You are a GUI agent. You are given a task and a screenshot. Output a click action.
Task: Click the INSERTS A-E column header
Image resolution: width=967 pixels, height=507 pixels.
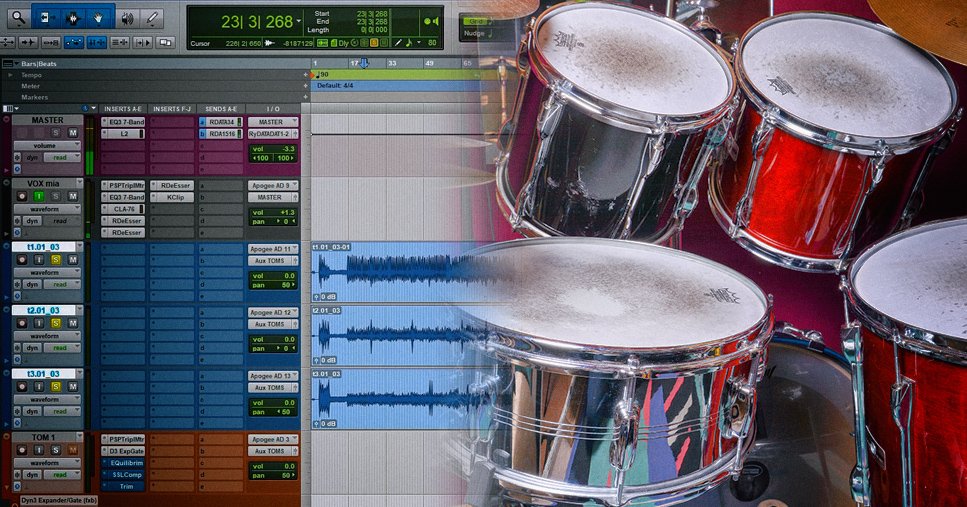click(124, 108)
